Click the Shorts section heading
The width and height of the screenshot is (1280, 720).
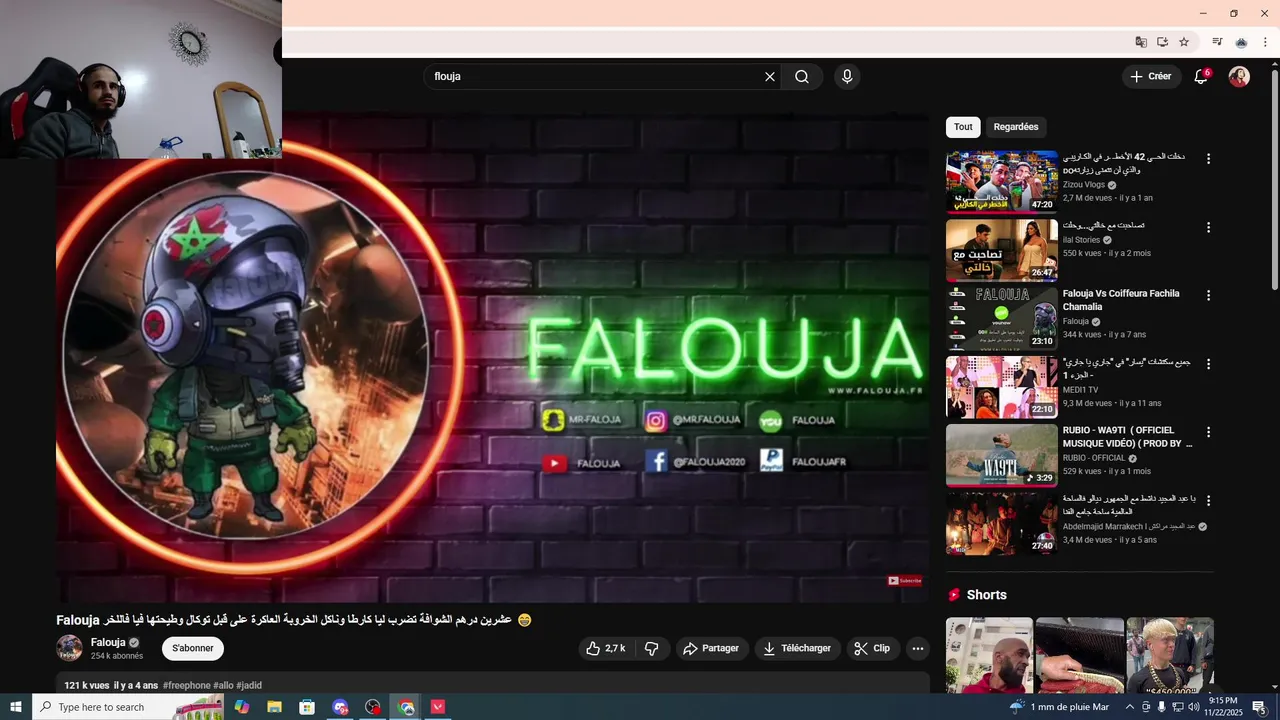987,595
